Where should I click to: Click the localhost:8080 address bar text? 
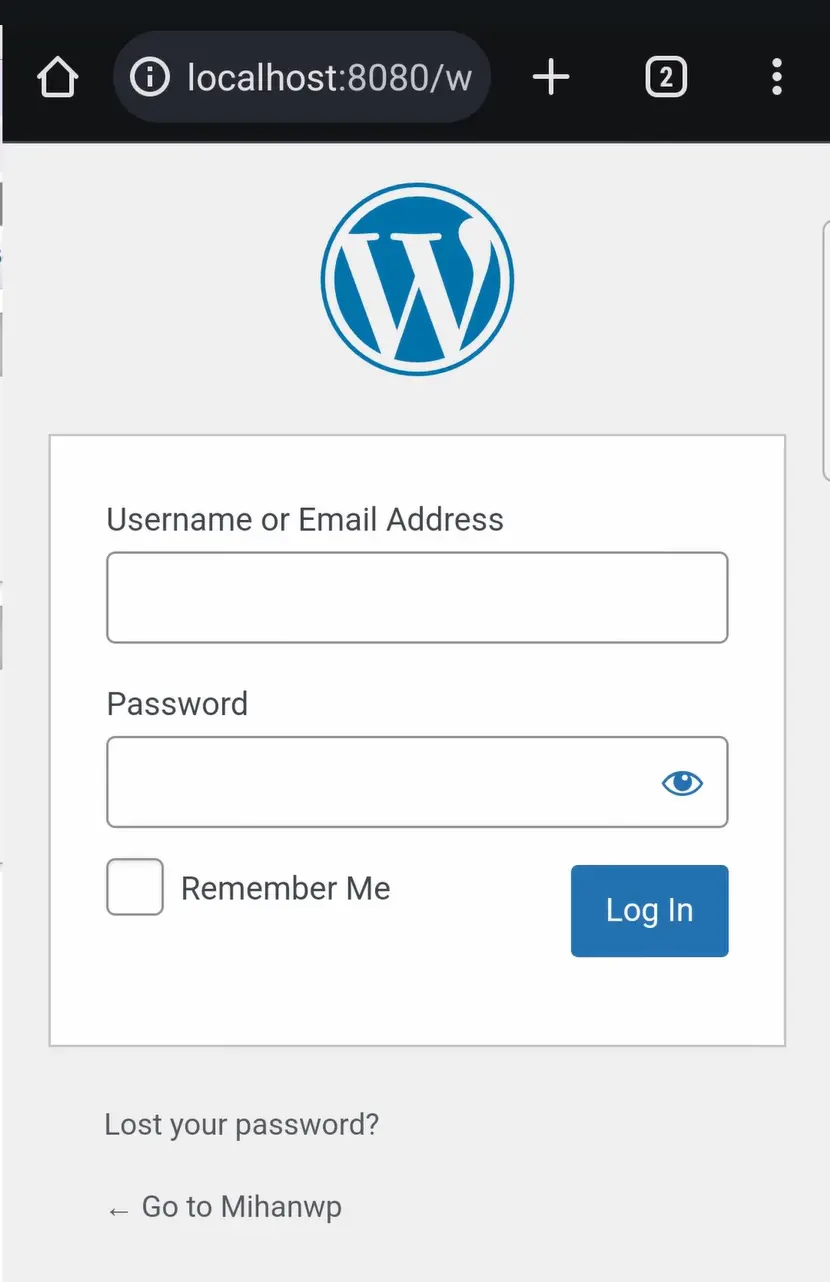pos(329,77)
